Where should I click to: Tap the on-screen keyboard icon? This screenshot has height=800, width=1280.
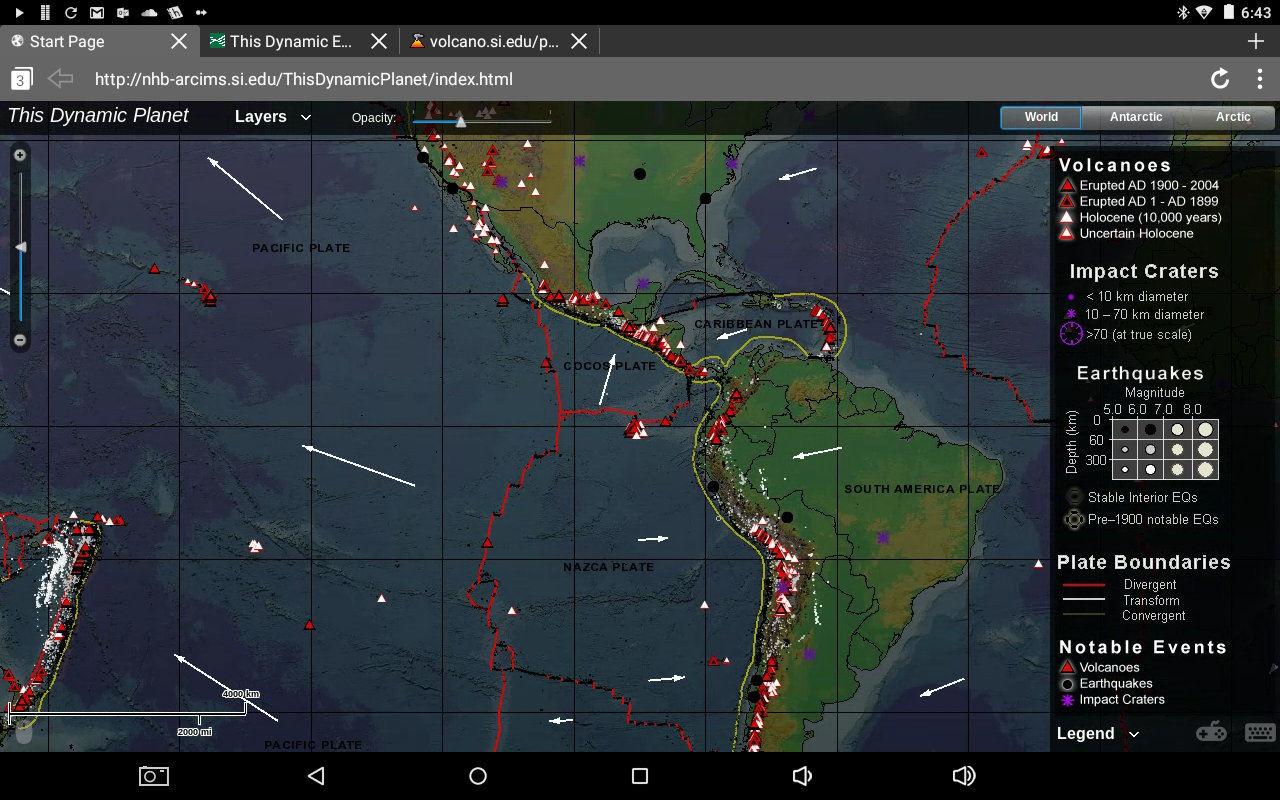pos(1260,733)
